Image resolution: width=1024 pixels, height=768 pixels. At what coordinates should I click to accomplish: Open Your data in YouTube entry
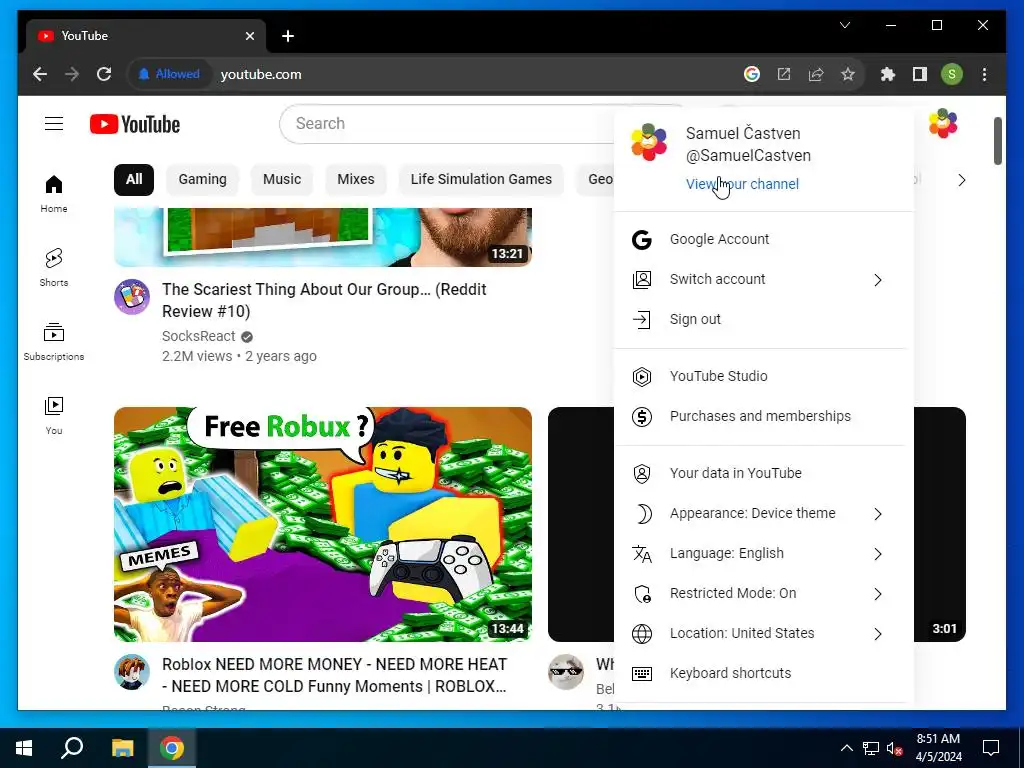pos(761,473)
